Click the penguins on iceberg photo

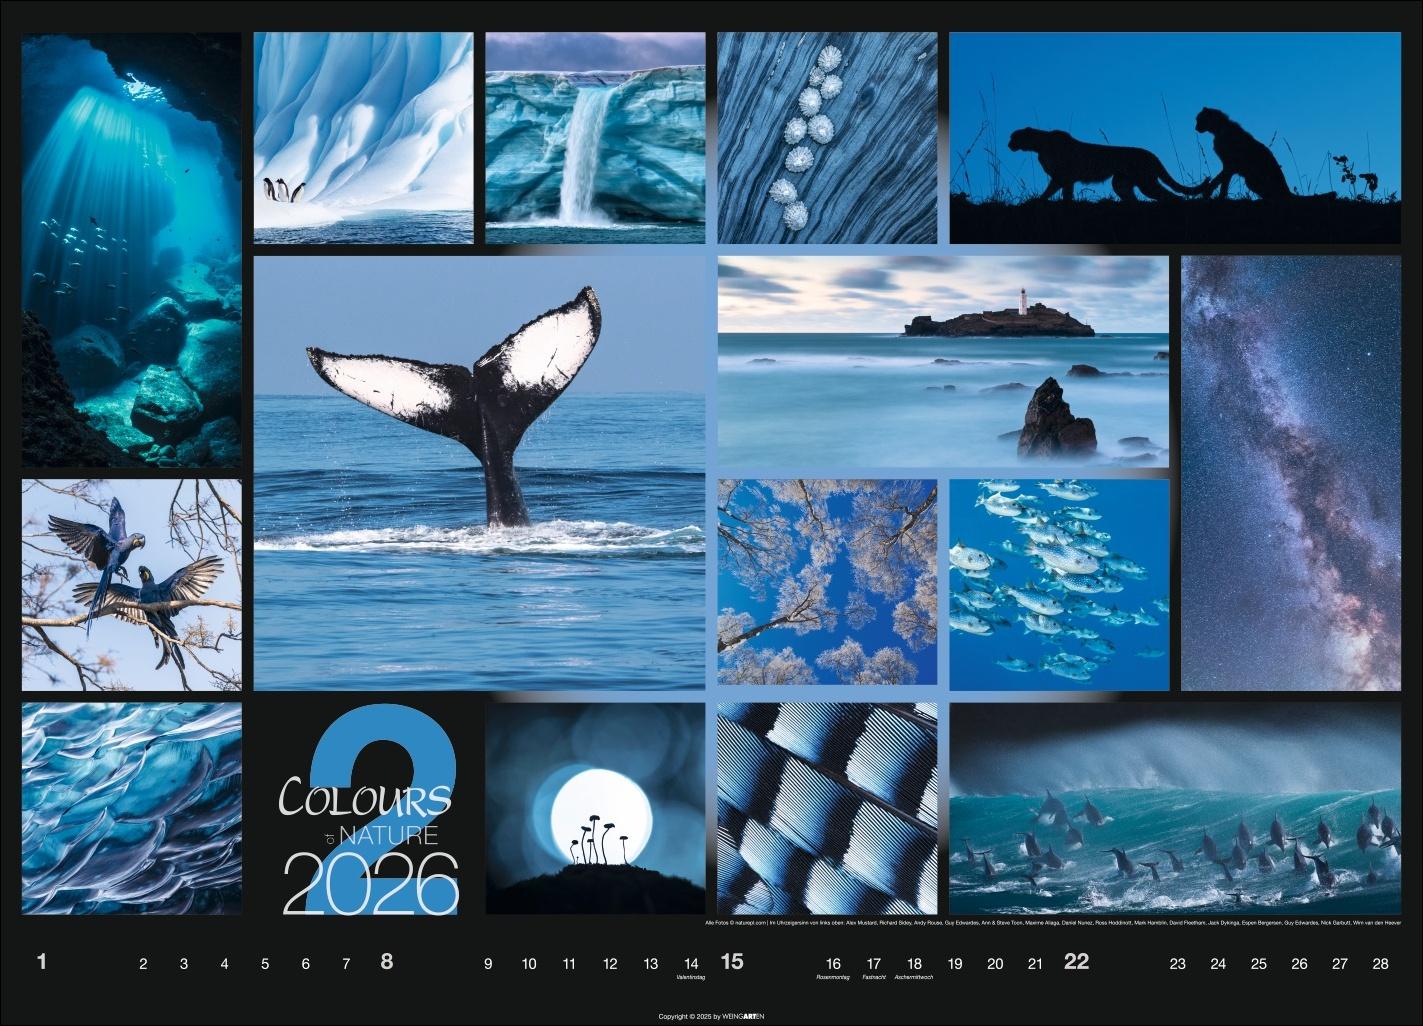click(363, 138)
